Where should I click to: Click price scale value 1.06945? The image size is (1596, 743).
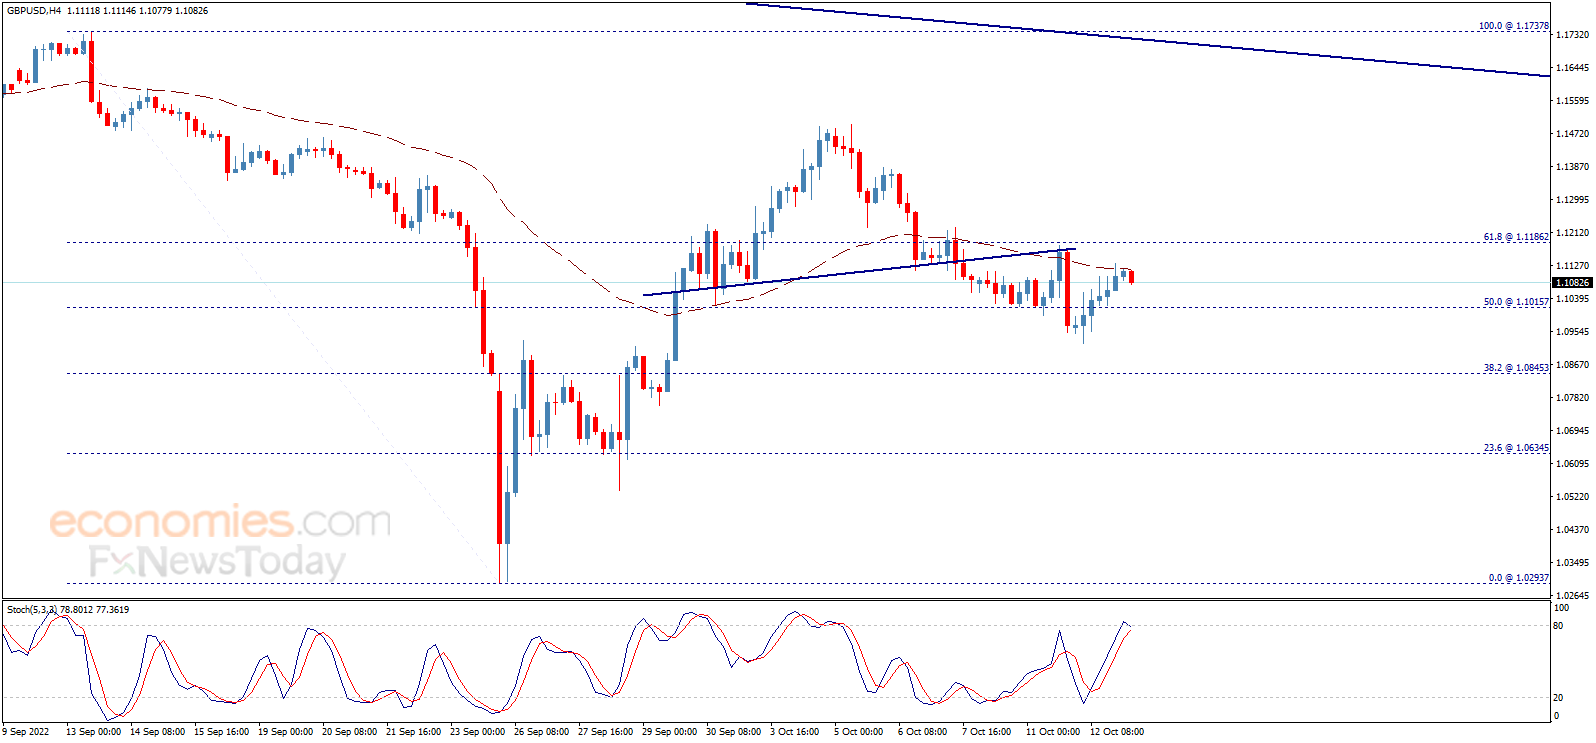(1573, 431)
